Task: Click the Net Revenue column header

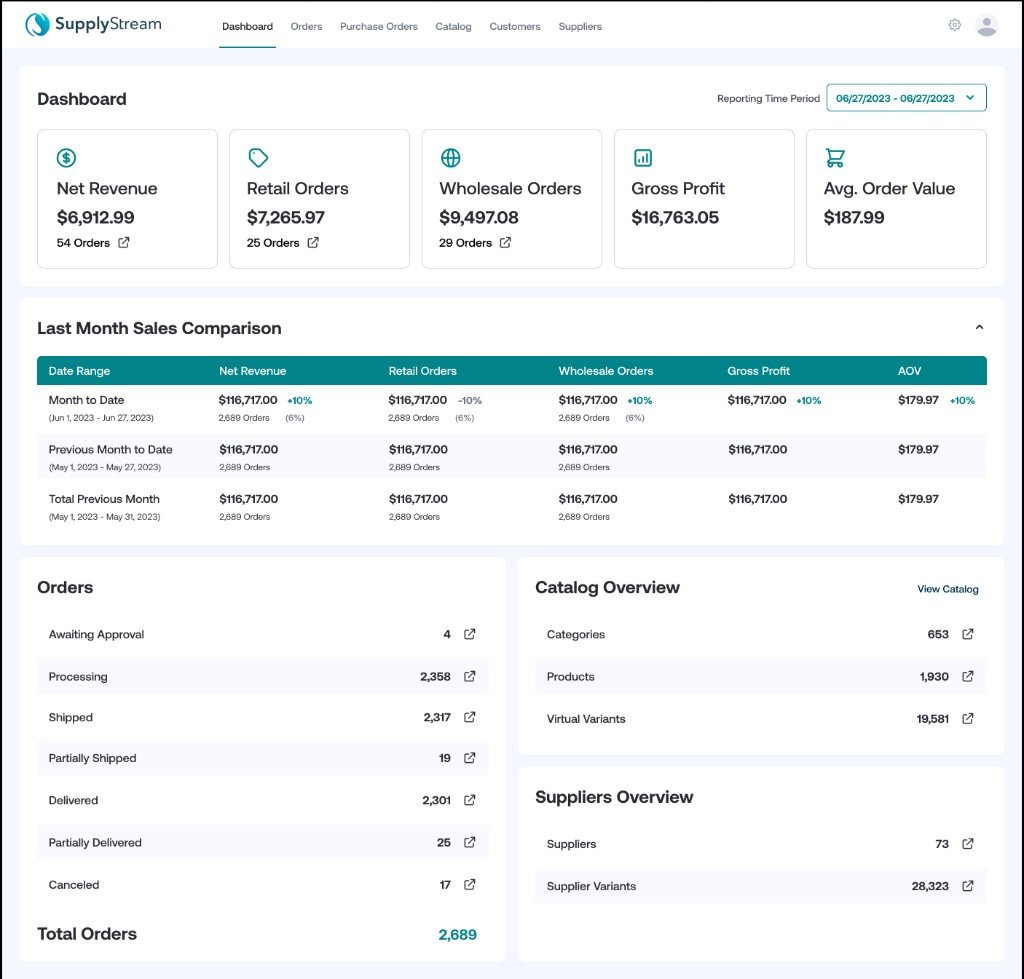Action: click(252, 371)
